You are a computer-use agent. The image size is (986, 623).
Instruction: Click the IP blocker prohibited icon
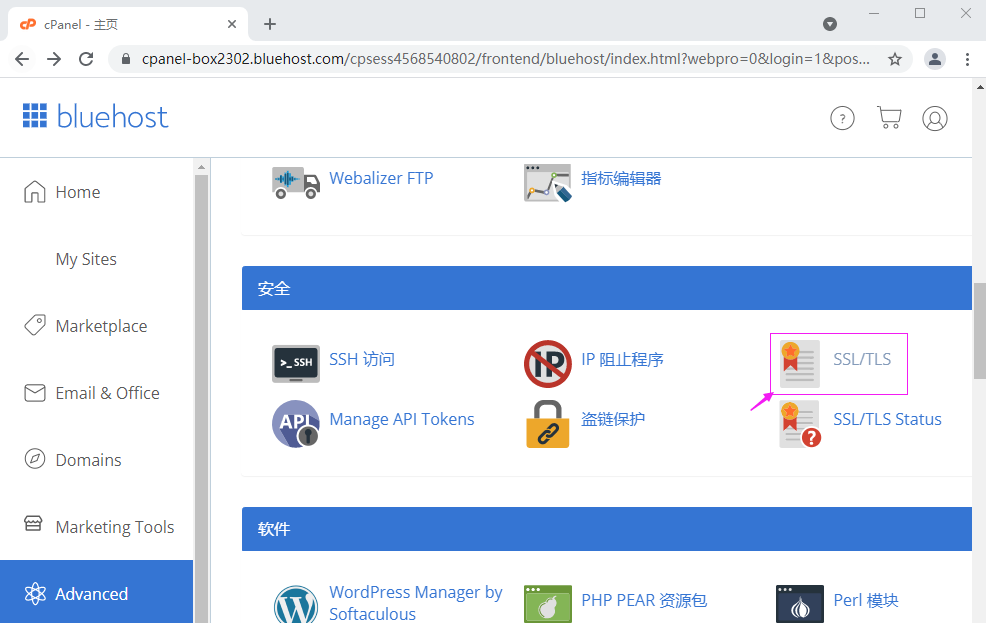548,363
